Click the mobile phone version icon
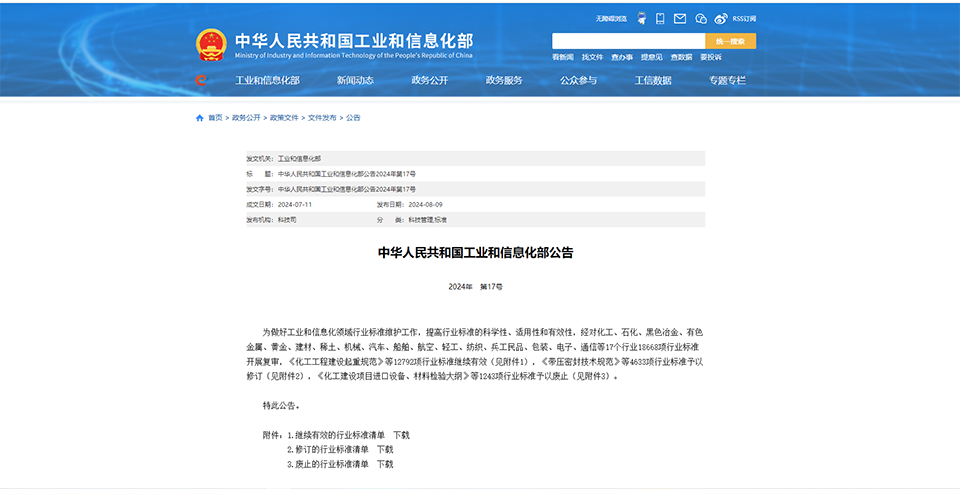 click(x=660, y=18)
